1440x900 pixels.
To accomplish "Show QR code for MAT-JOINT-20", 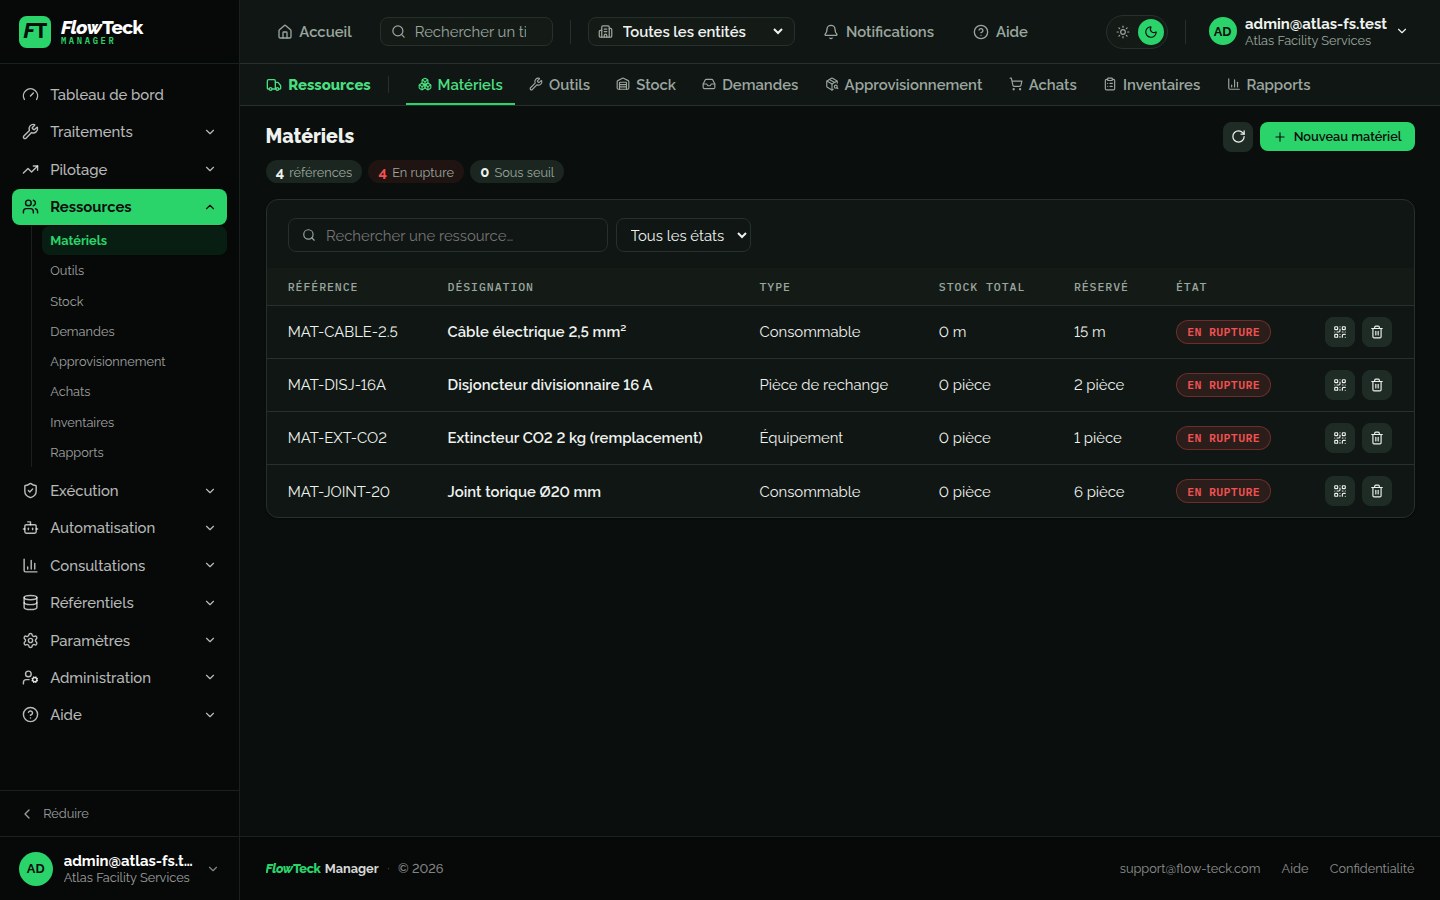I will coord(1340,491).
